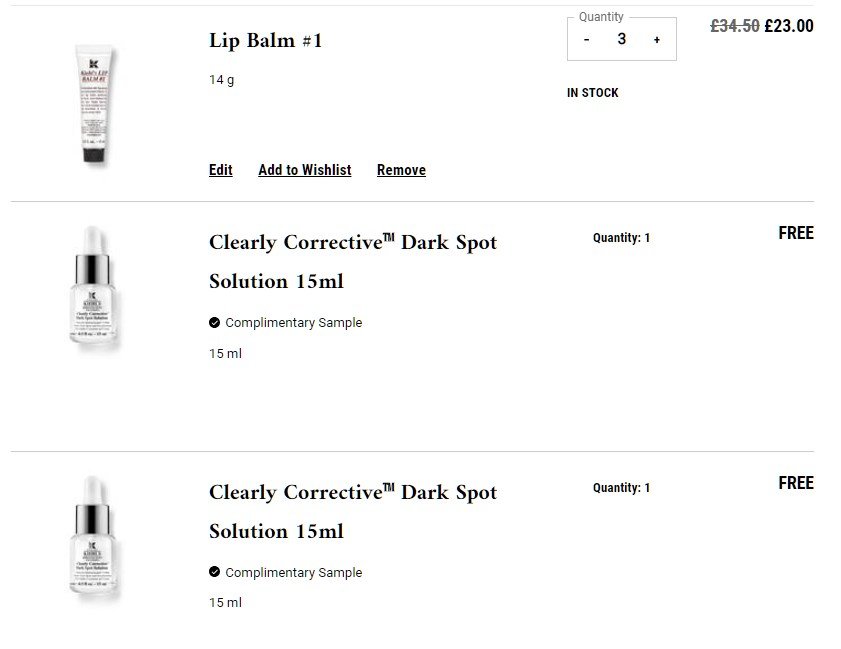Click the IN STOCK status label

[593, 93]
